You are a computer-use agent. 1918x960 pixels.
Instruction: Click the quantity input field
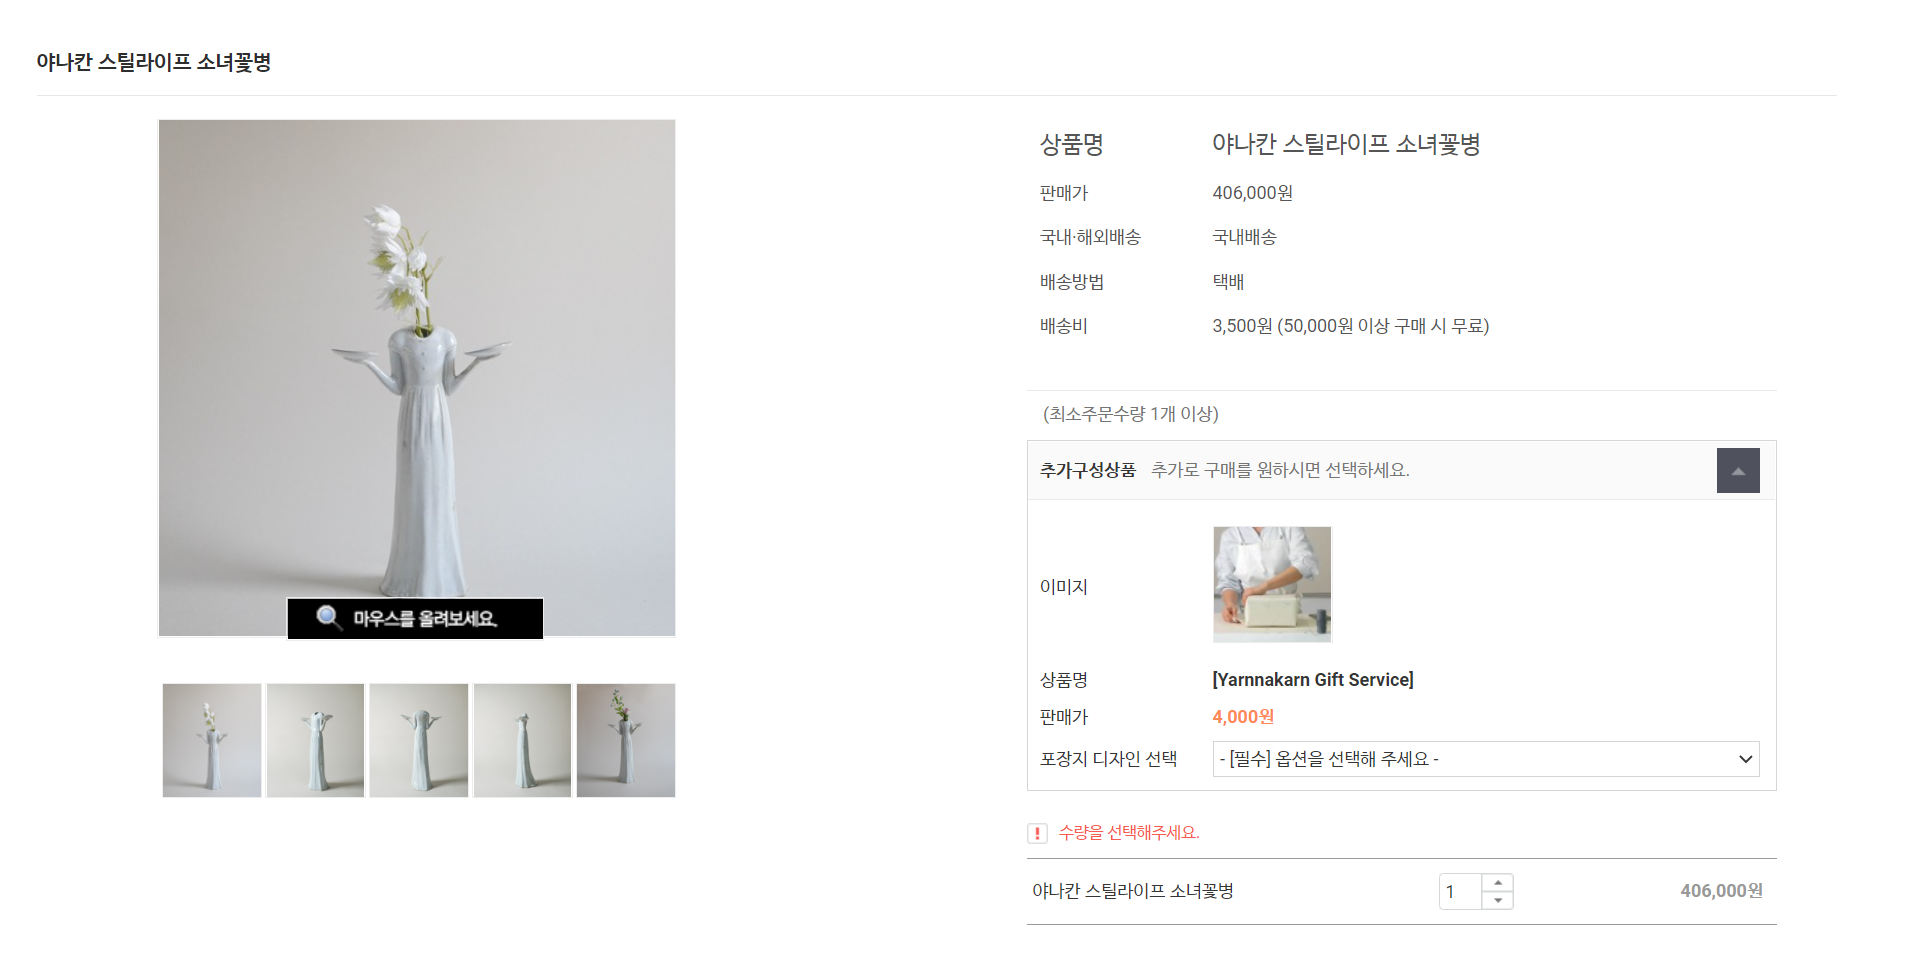pyautogui.click(x=1461, y=892)
